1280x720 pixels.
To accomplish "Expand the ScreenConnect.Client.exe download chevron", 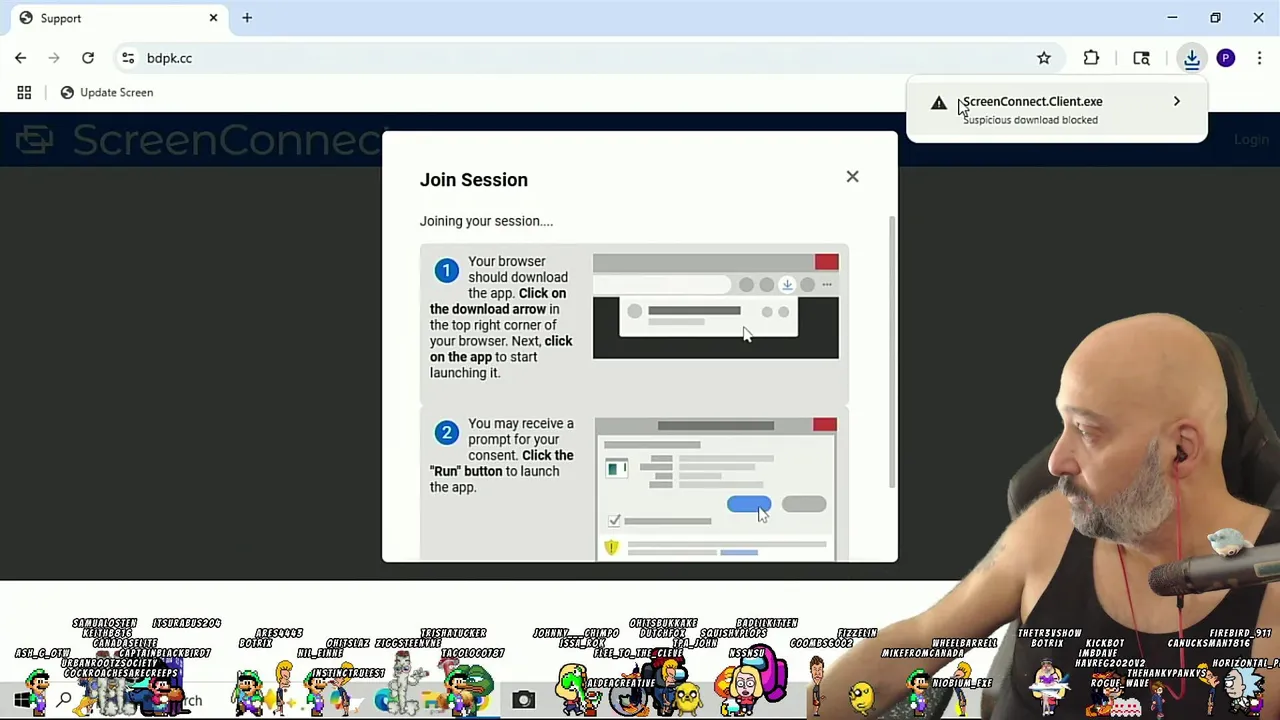I will 1177,101.
